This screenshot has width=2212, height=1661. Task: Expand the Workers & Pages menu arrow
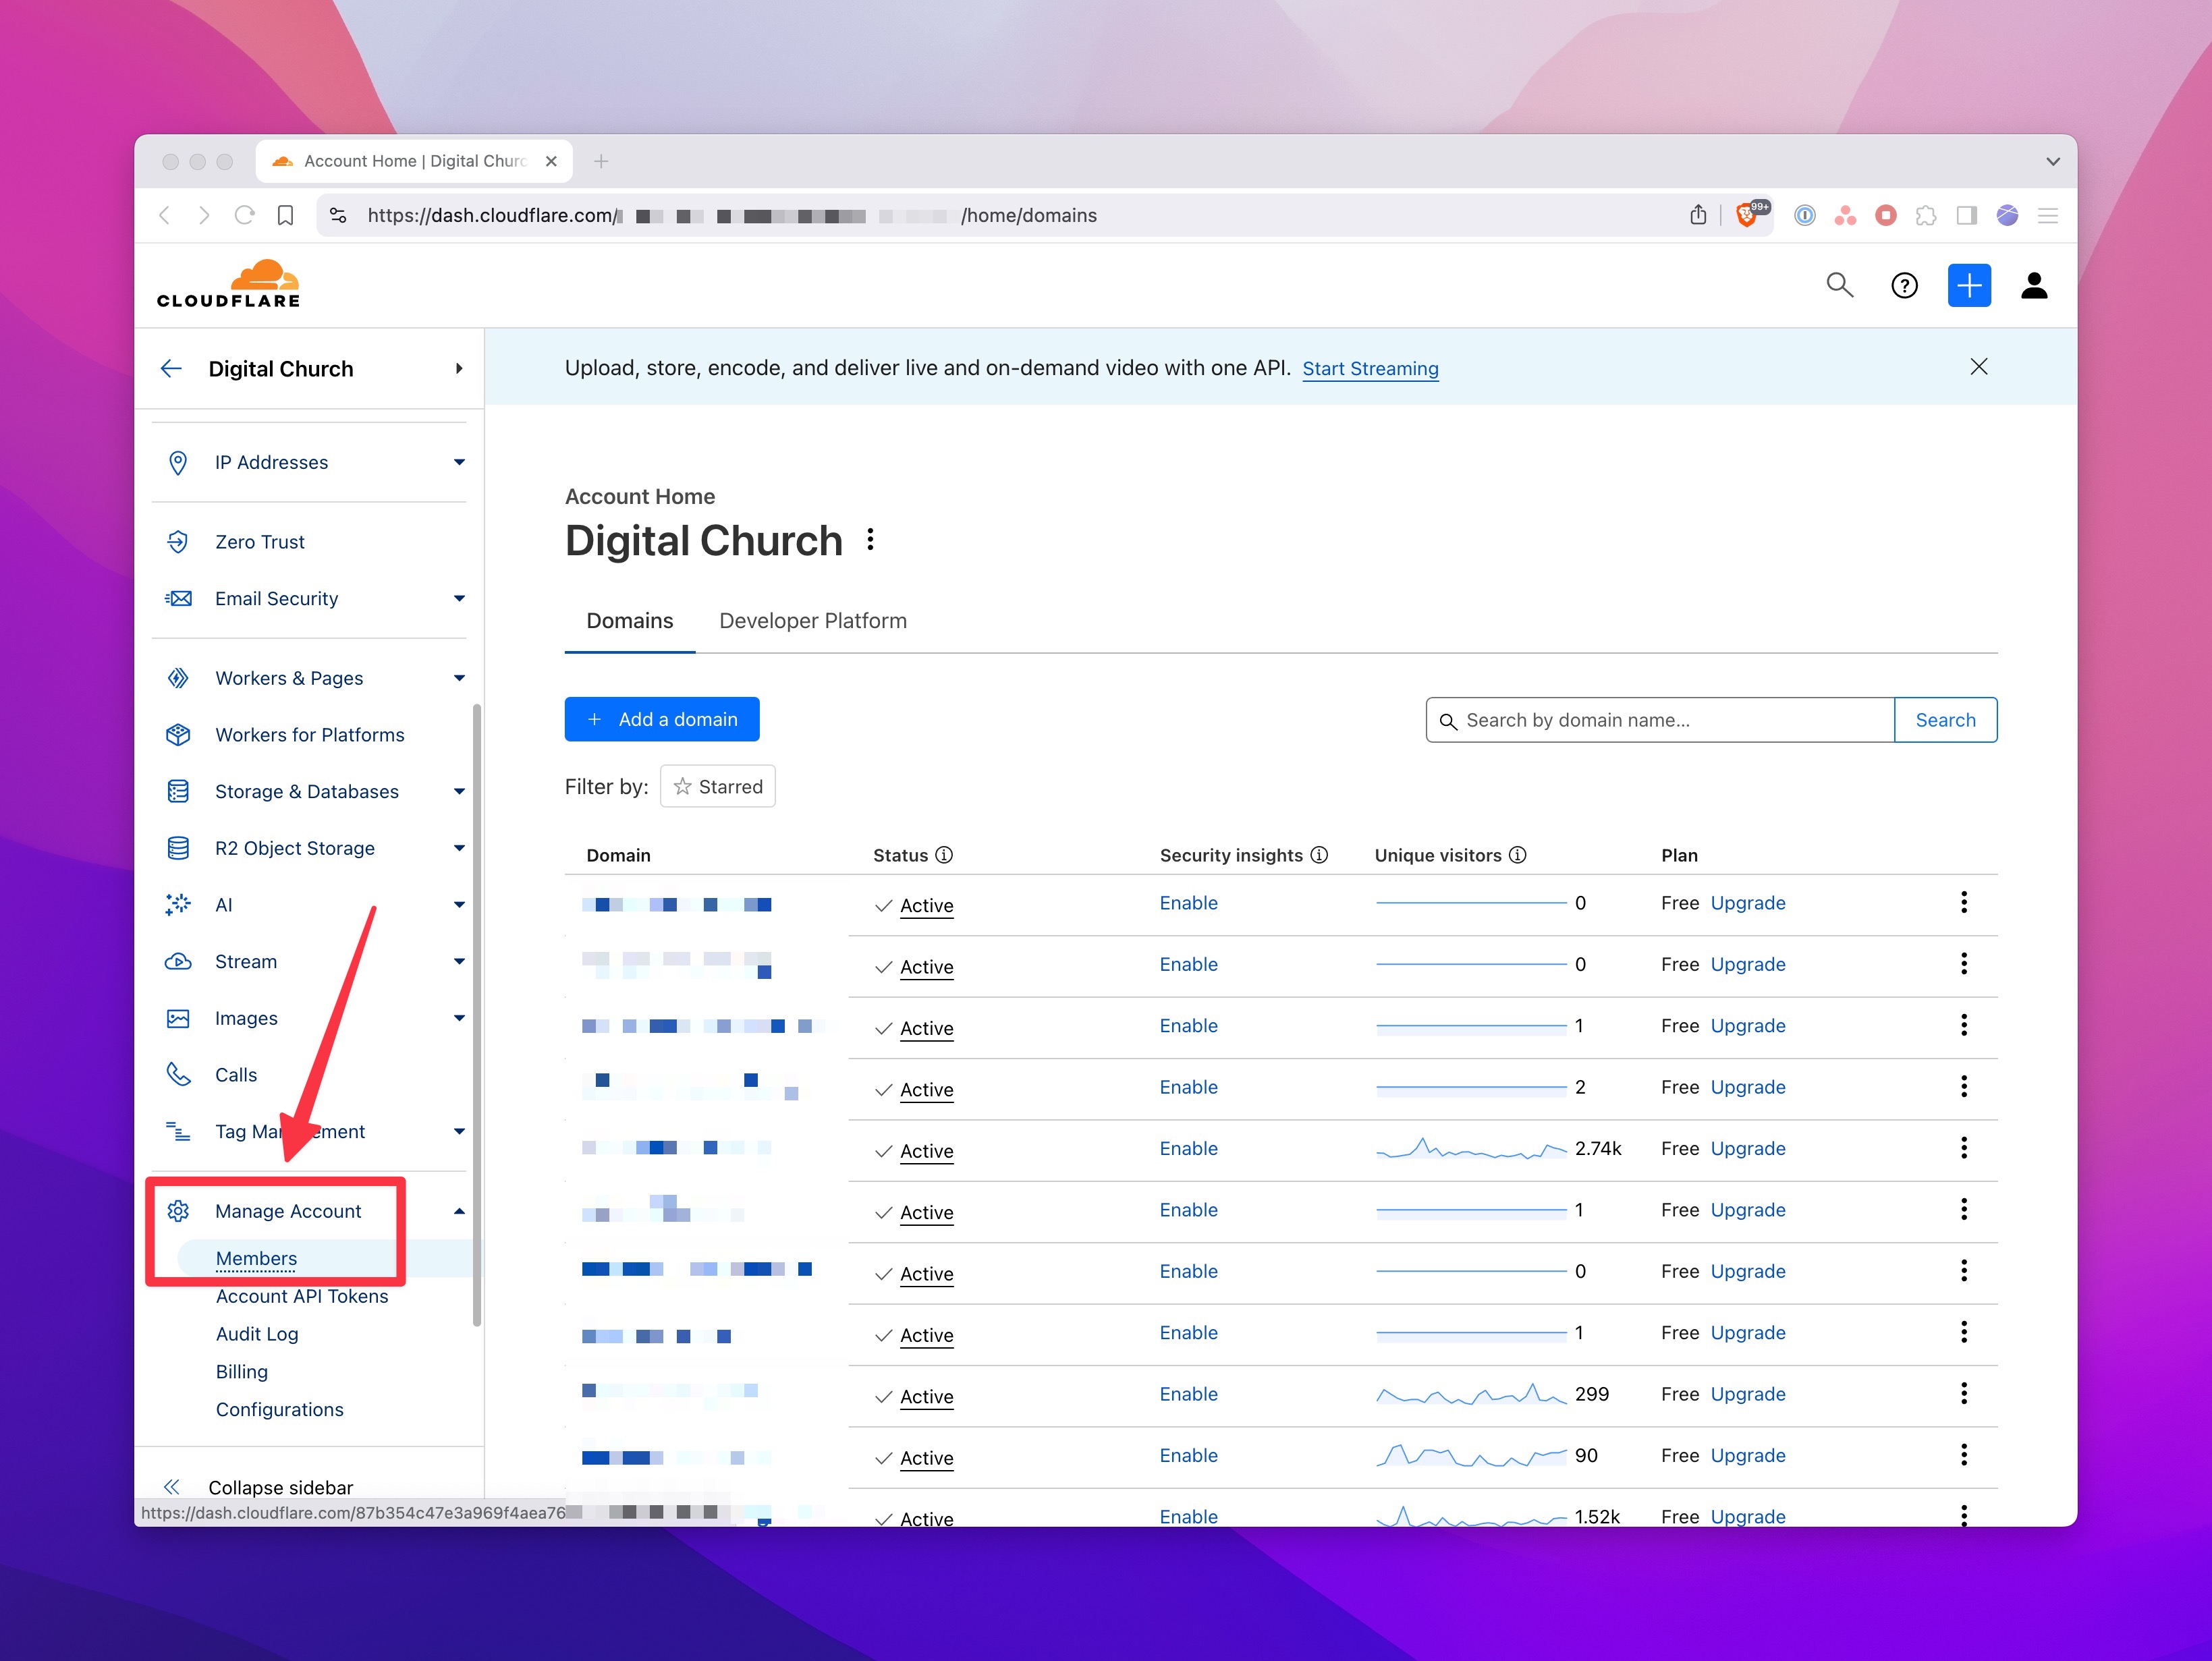click(x=459, y=678)
